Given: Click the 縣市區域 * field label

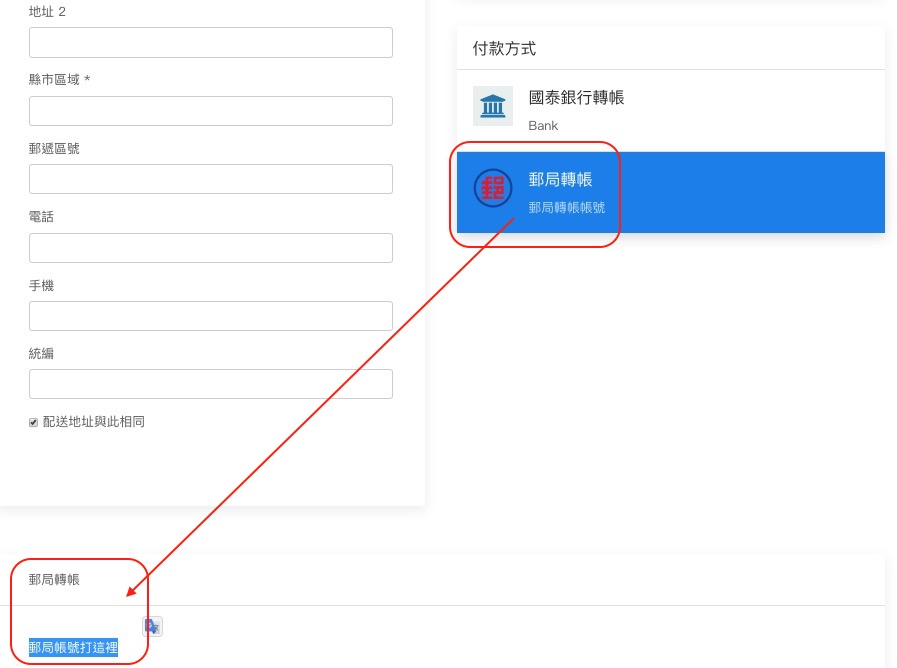Looking at the screenshot, I should [x=59, y=80].
